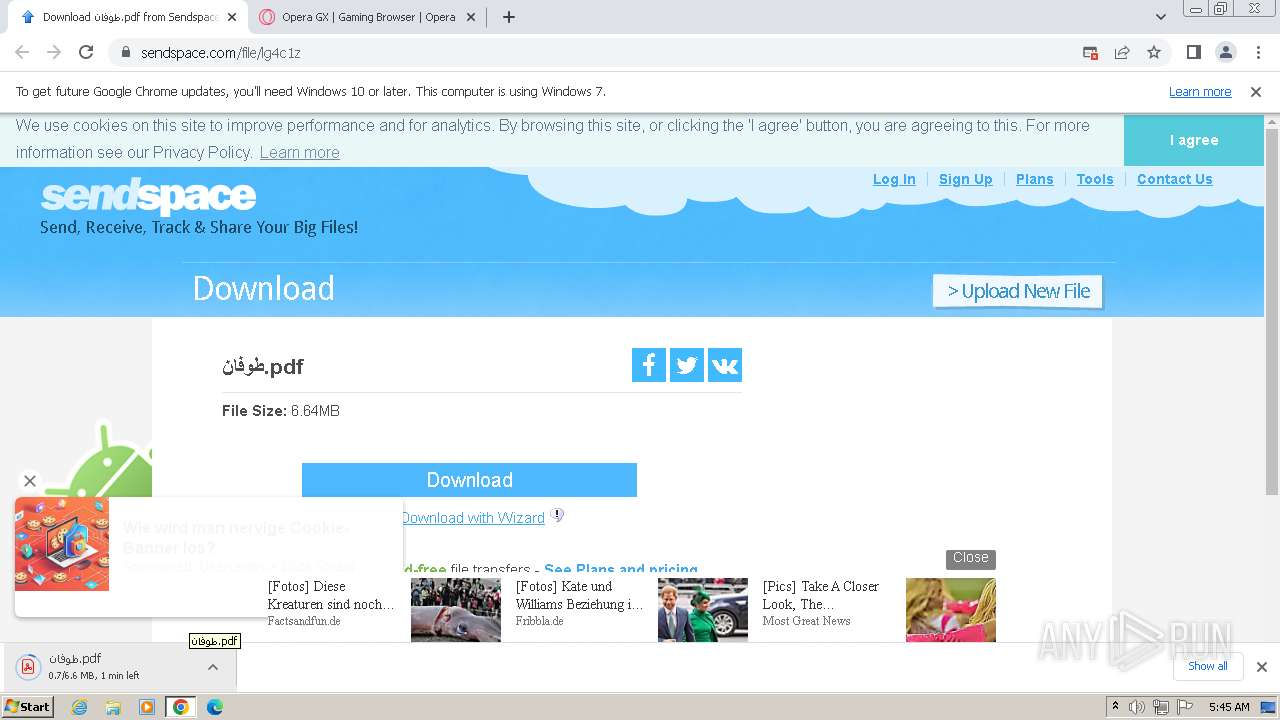Open the tab search dropdown arrow

[x=1160, y=17]
